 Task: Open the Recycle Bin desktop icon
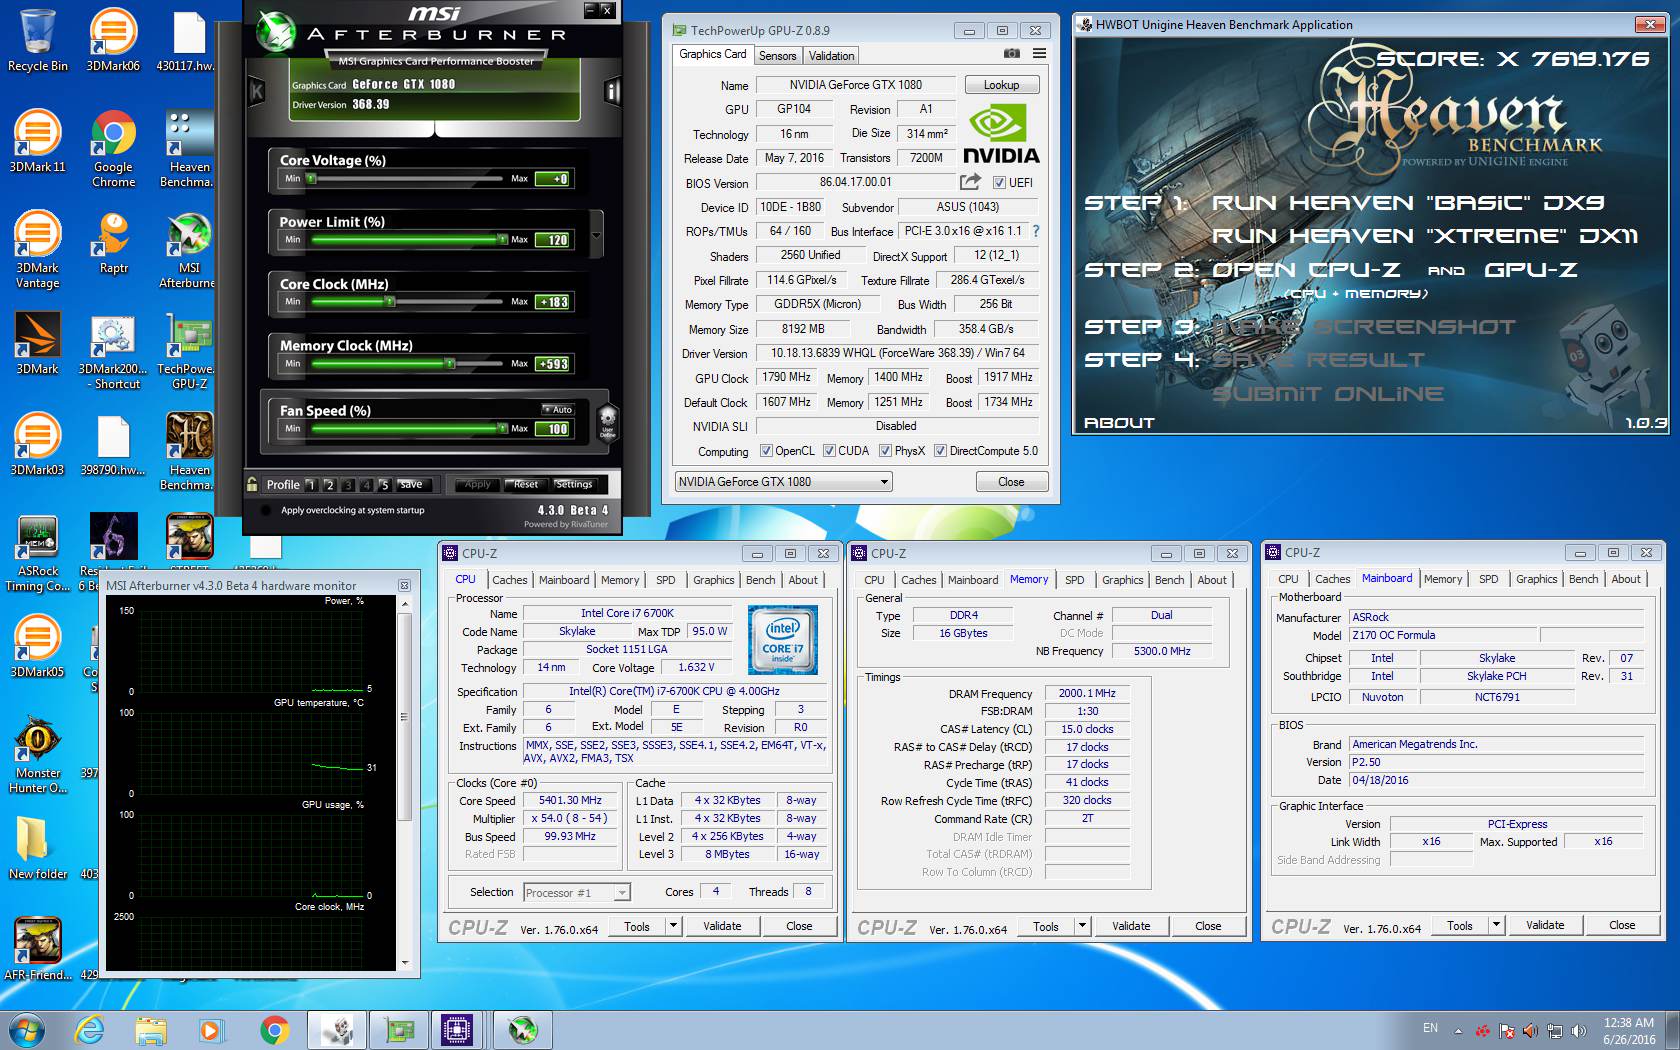click(x=38, y=40)
